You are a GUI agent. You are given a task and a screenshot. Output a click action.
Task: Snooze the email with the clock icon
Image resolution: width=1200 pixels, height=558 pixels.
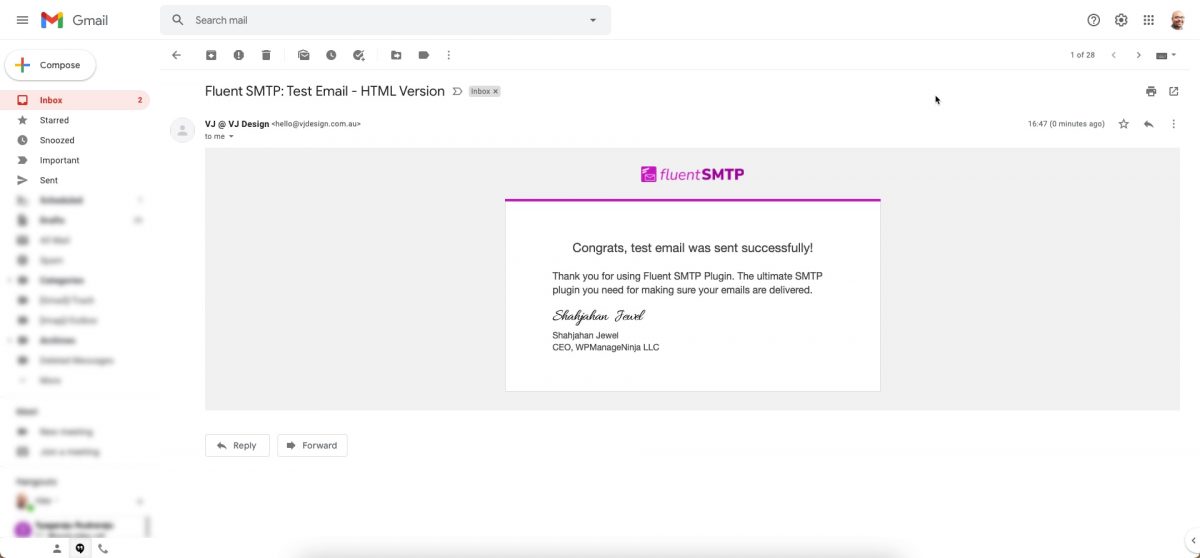(331, 55)
